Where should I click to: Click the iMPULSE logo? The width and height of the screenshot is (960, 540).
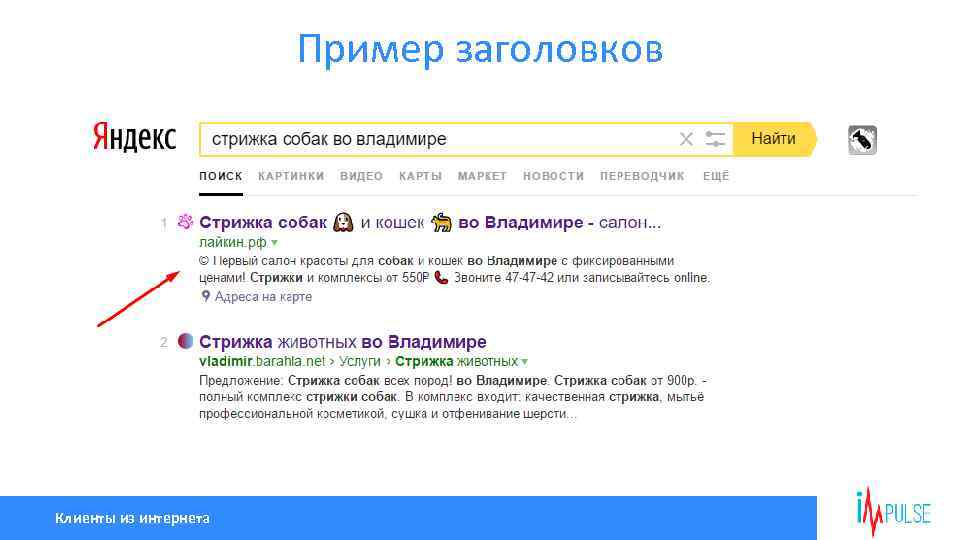(893, 512)
